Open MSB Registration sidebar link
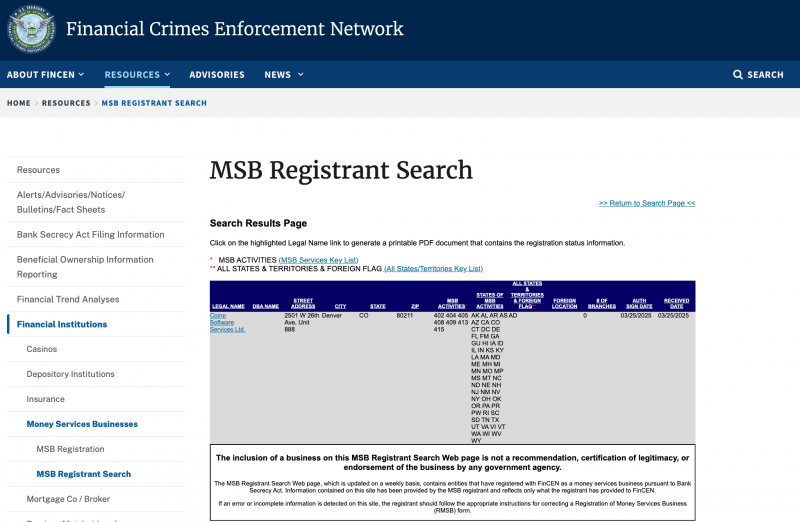This screenshot has height=522, width=800. click(70, 449)
